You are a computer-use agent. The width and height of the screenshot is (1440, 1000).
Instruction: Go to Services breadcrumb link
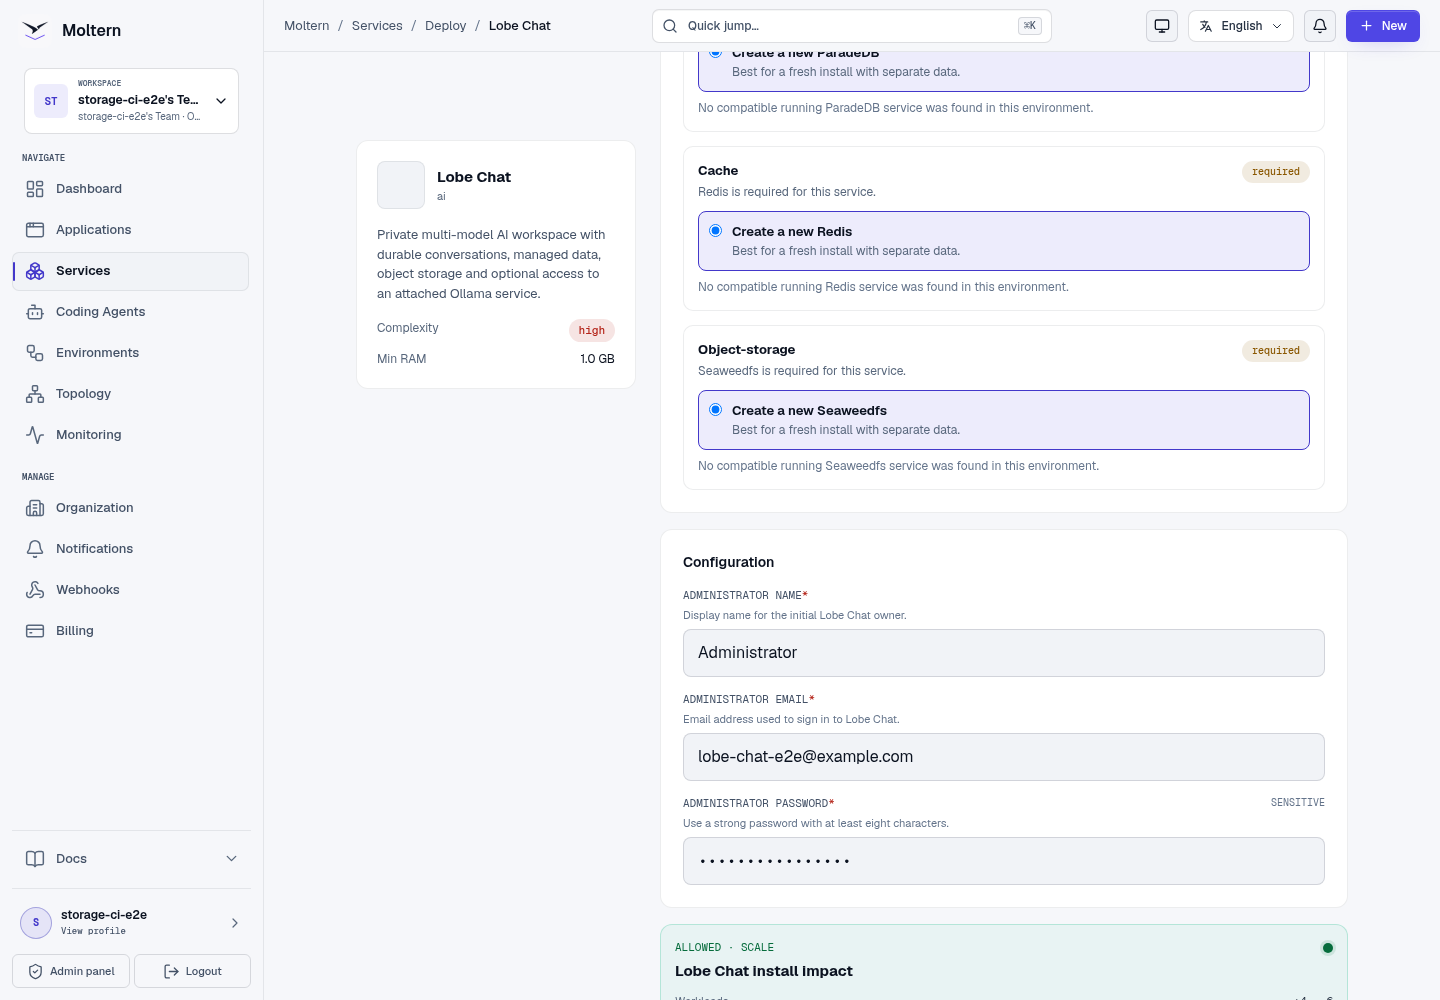377,26
